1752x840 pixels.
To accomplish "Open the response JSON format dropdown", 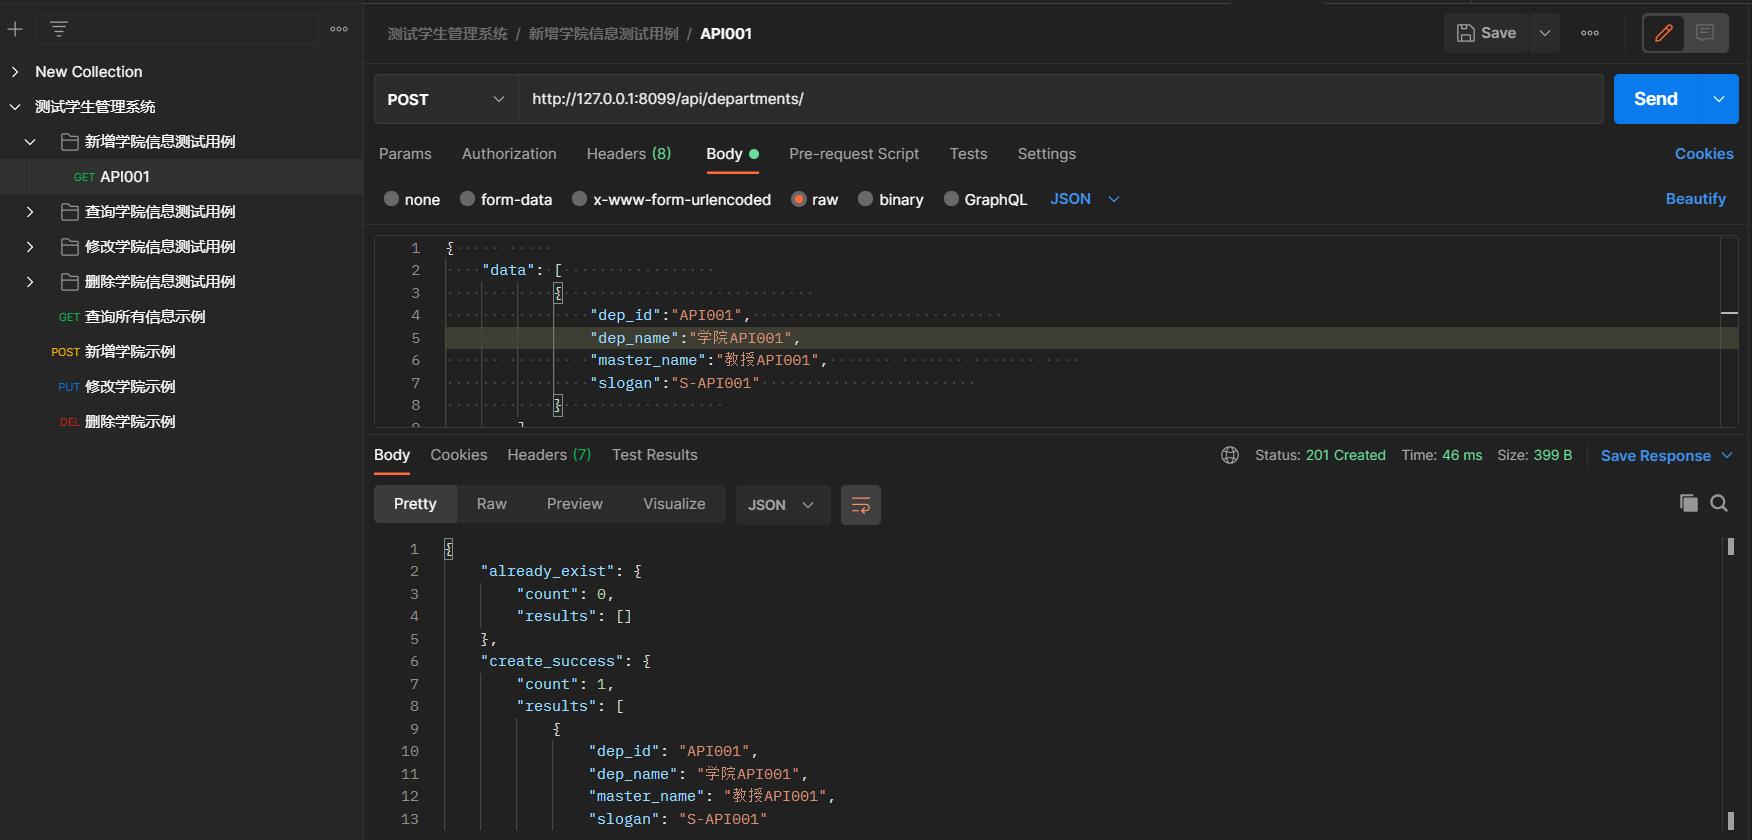I will pos(782,505).
